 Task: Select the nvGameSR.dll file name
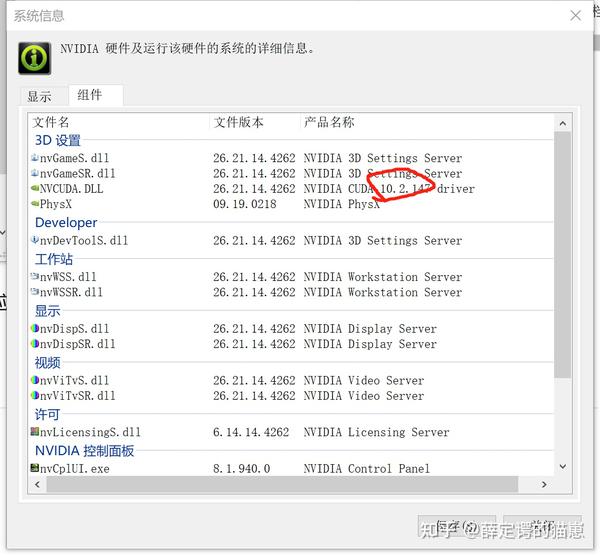pos(78,173)
